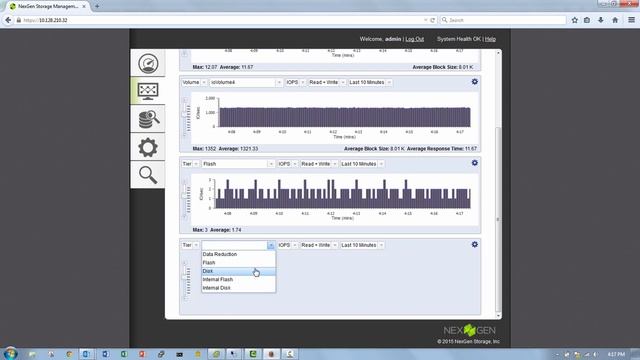This screenshot has height=360, width=640.
Task: Choose Disk from the open tier list
Action: pyautogui.click(x=238, y=271)
